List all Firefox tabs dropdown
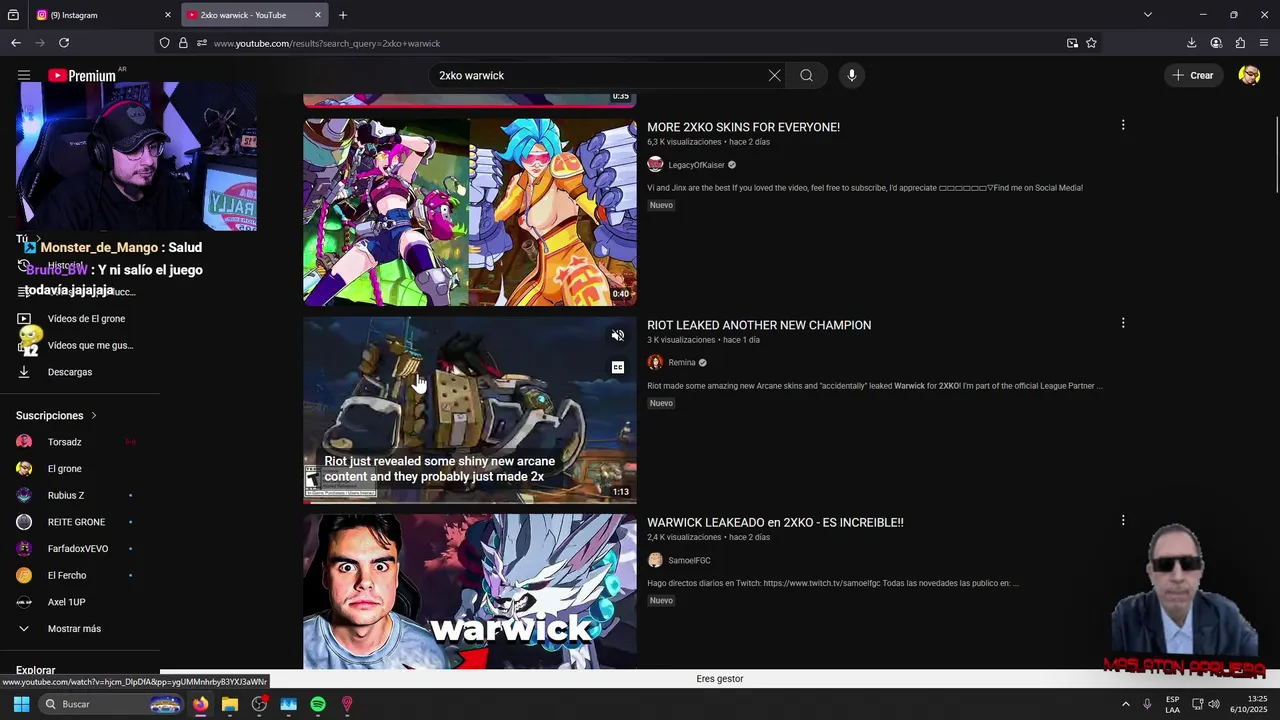 (x=1148, y=15)
